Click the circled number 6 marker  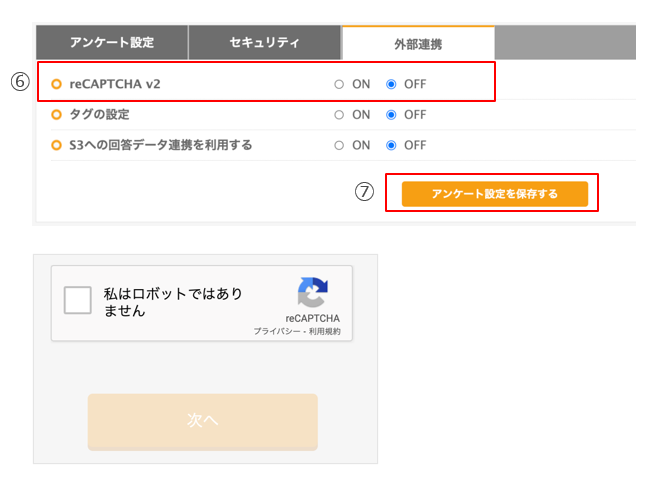coord(20,82)
